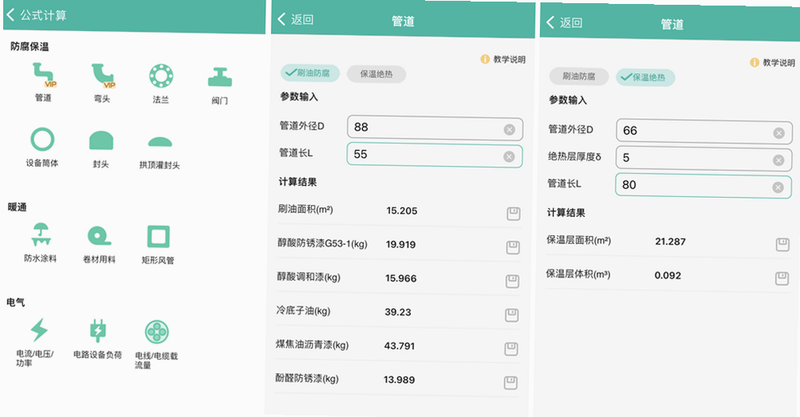This screenshot has width=800, height=417.
Task: Save the 冷底子油 result 39.23
Action: (512, 315)
